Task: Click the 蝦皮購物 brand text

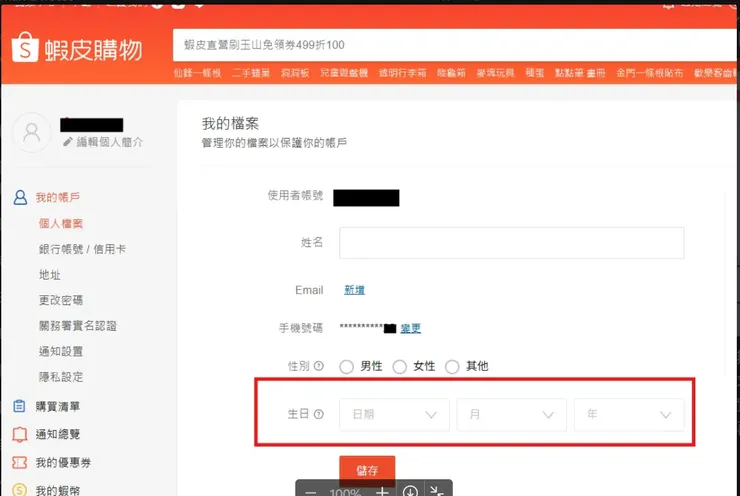Action: click(93, 50)
